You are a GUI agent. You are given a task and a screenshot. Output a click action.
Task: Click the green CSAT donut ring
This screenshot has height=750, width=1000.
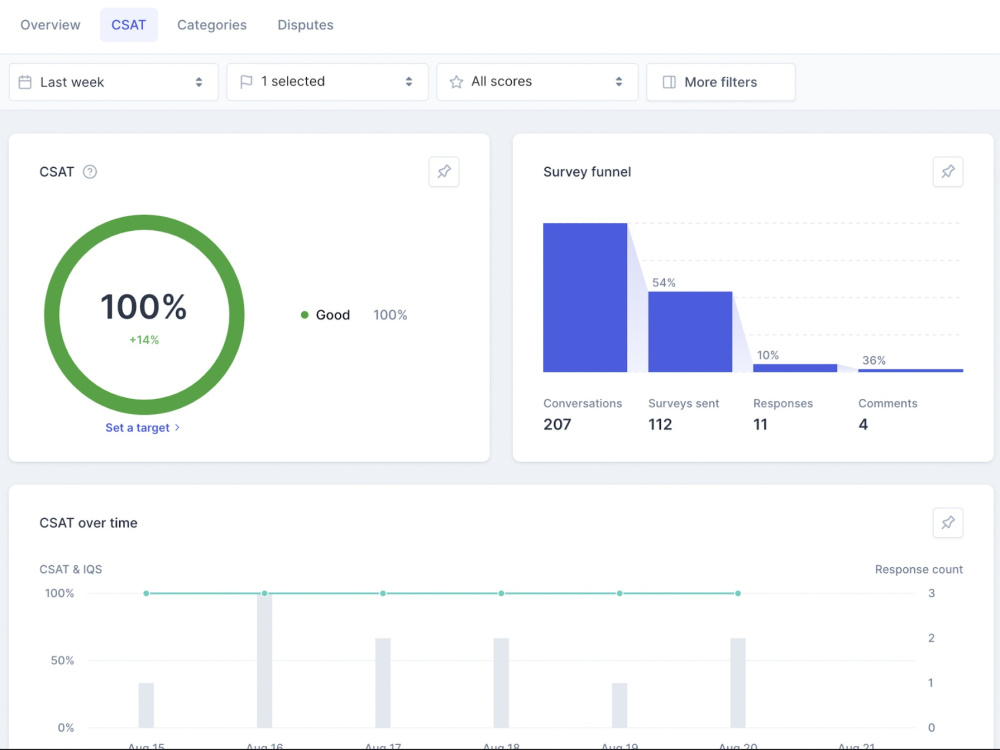click(x=144, y=222)
